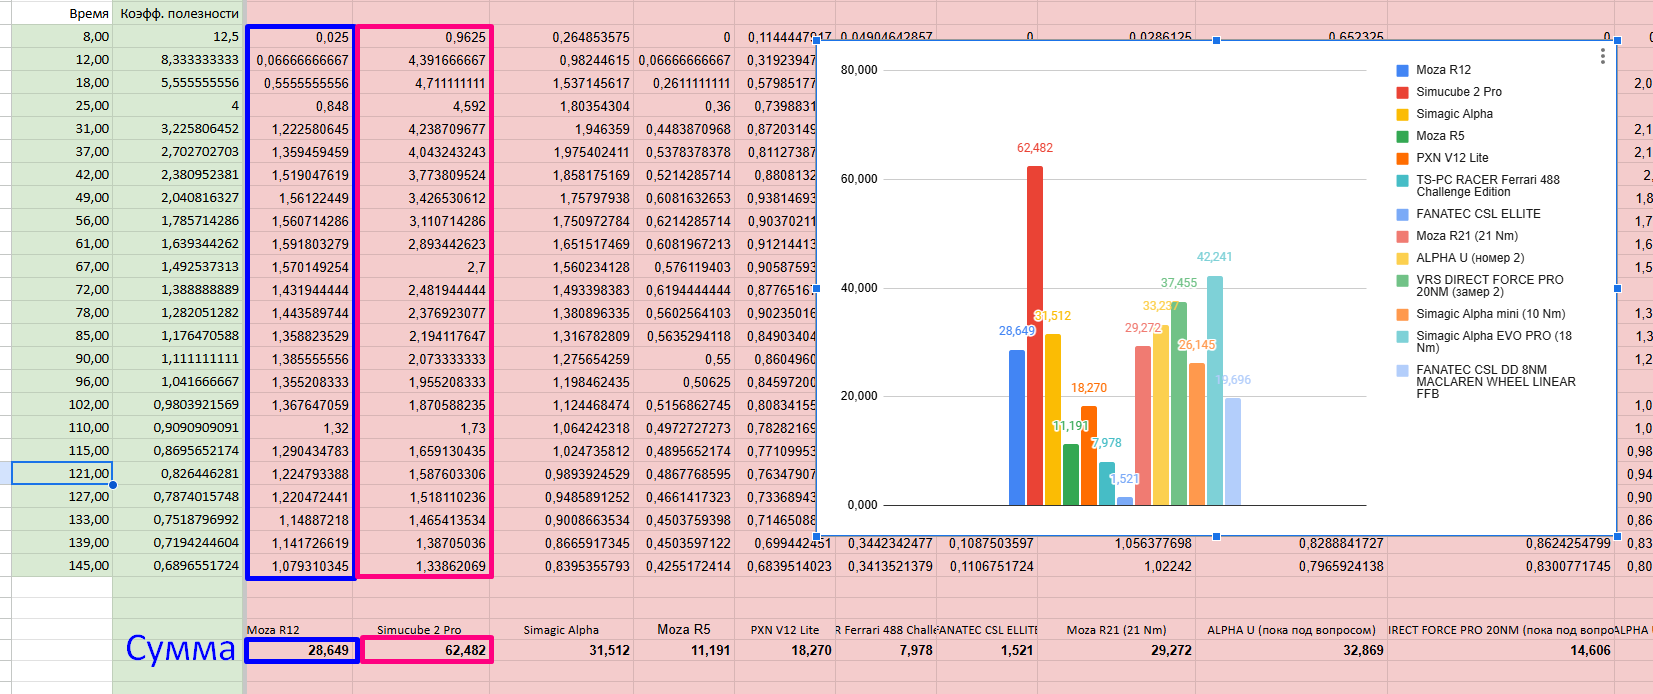The image size is (1653, 694).
Task: Select cell 0,6896551724
Action: point(178,565)
